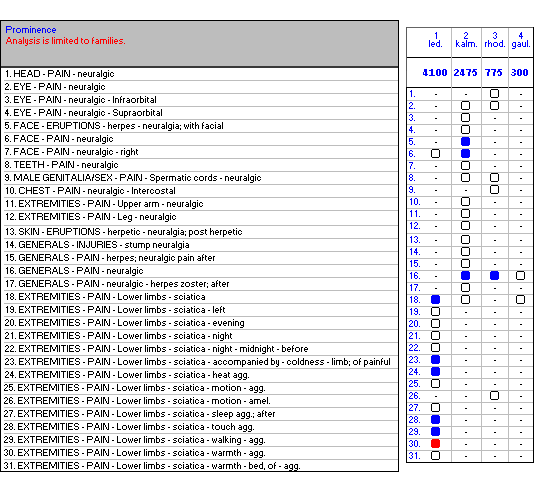Viewport: 534px width, 480px height.
Task: Click rhod. empty box in row 26
Action: tap(494, 396)
